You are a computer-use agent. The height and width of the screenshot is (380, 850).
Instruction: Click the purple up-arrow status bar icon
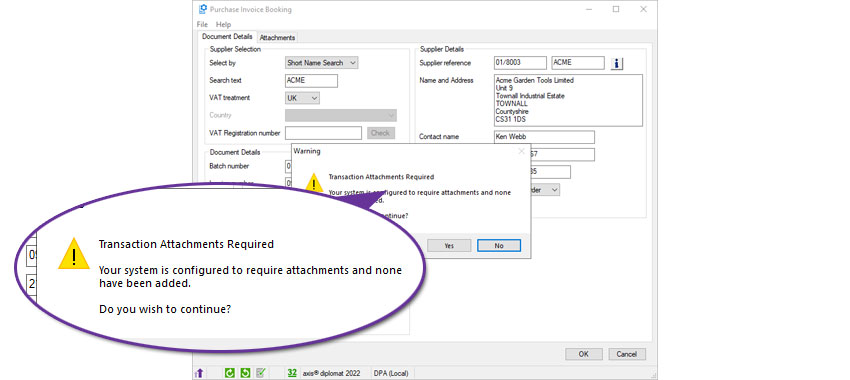[x=199, y=373]
